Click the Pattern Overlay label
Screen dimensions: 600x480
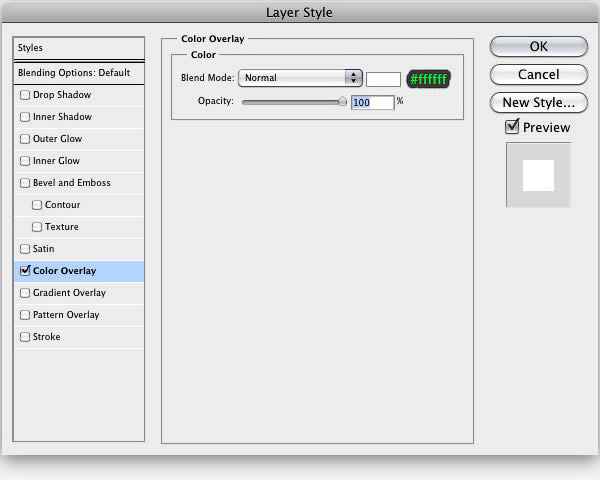[x=66, y=315]
